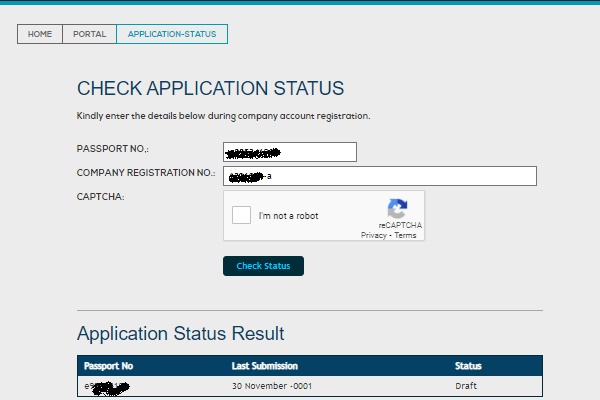Go to the HOME breadcrumb

(x=40, y=34)
